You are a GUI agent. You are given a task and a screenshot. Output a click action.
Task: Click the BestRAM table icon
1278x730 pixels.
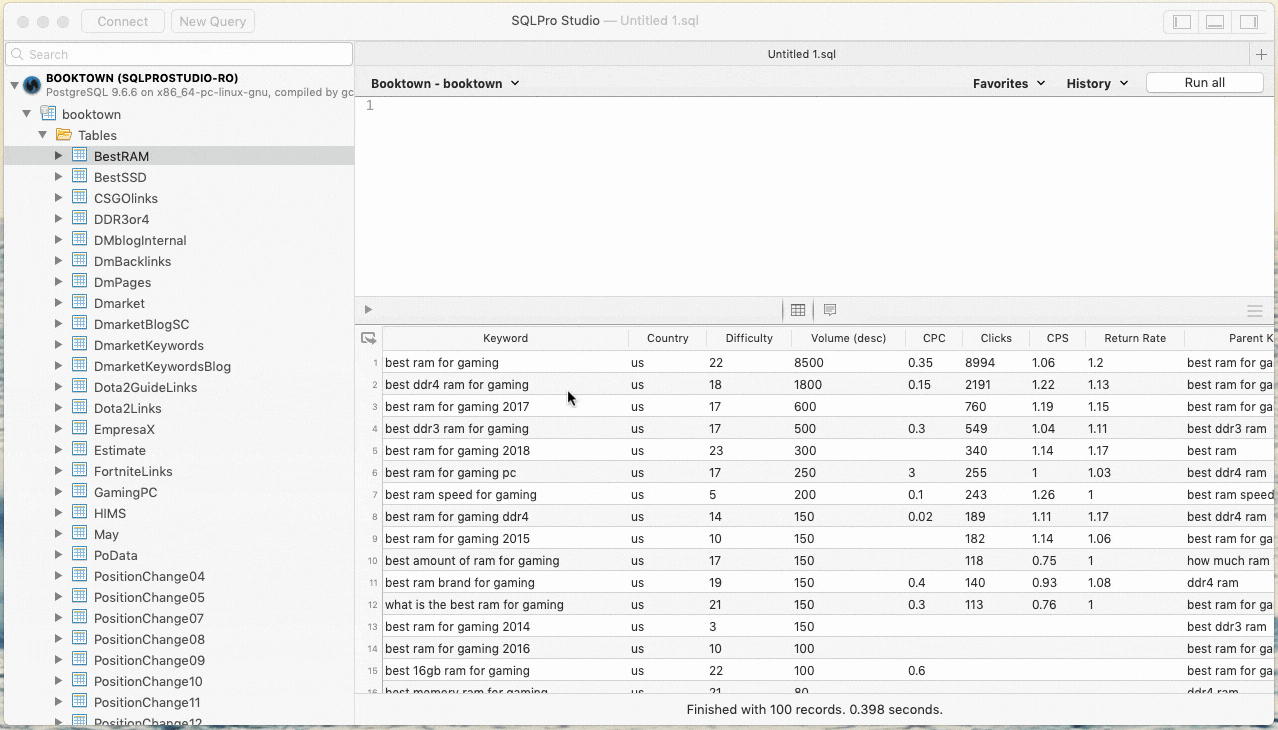(80, 155)
